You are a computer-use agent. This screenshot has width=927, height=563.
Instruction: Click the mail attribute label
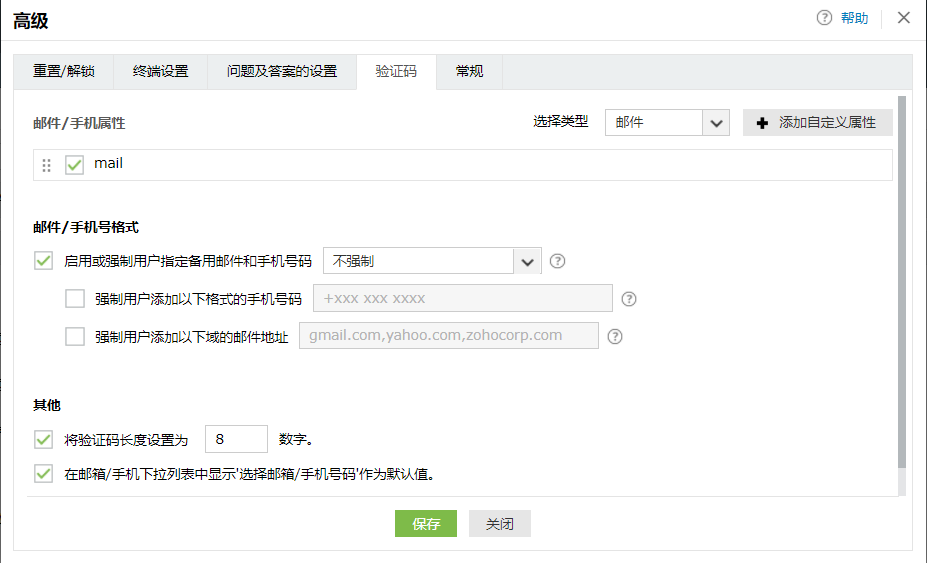pos(109,163)
